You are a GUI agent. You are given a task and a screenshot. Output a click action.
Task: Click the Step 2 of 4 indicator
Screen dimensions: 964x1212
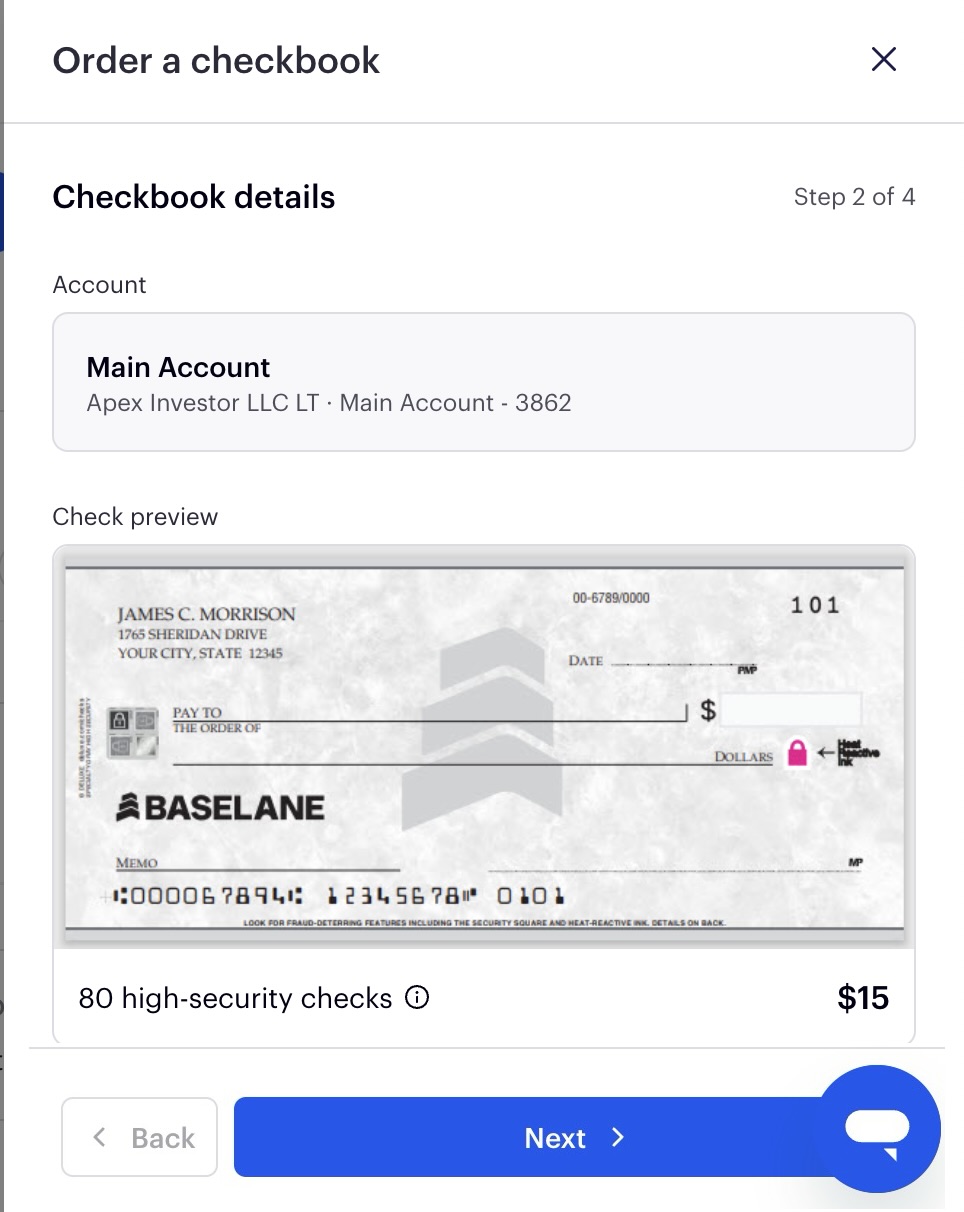click(854, 197)
